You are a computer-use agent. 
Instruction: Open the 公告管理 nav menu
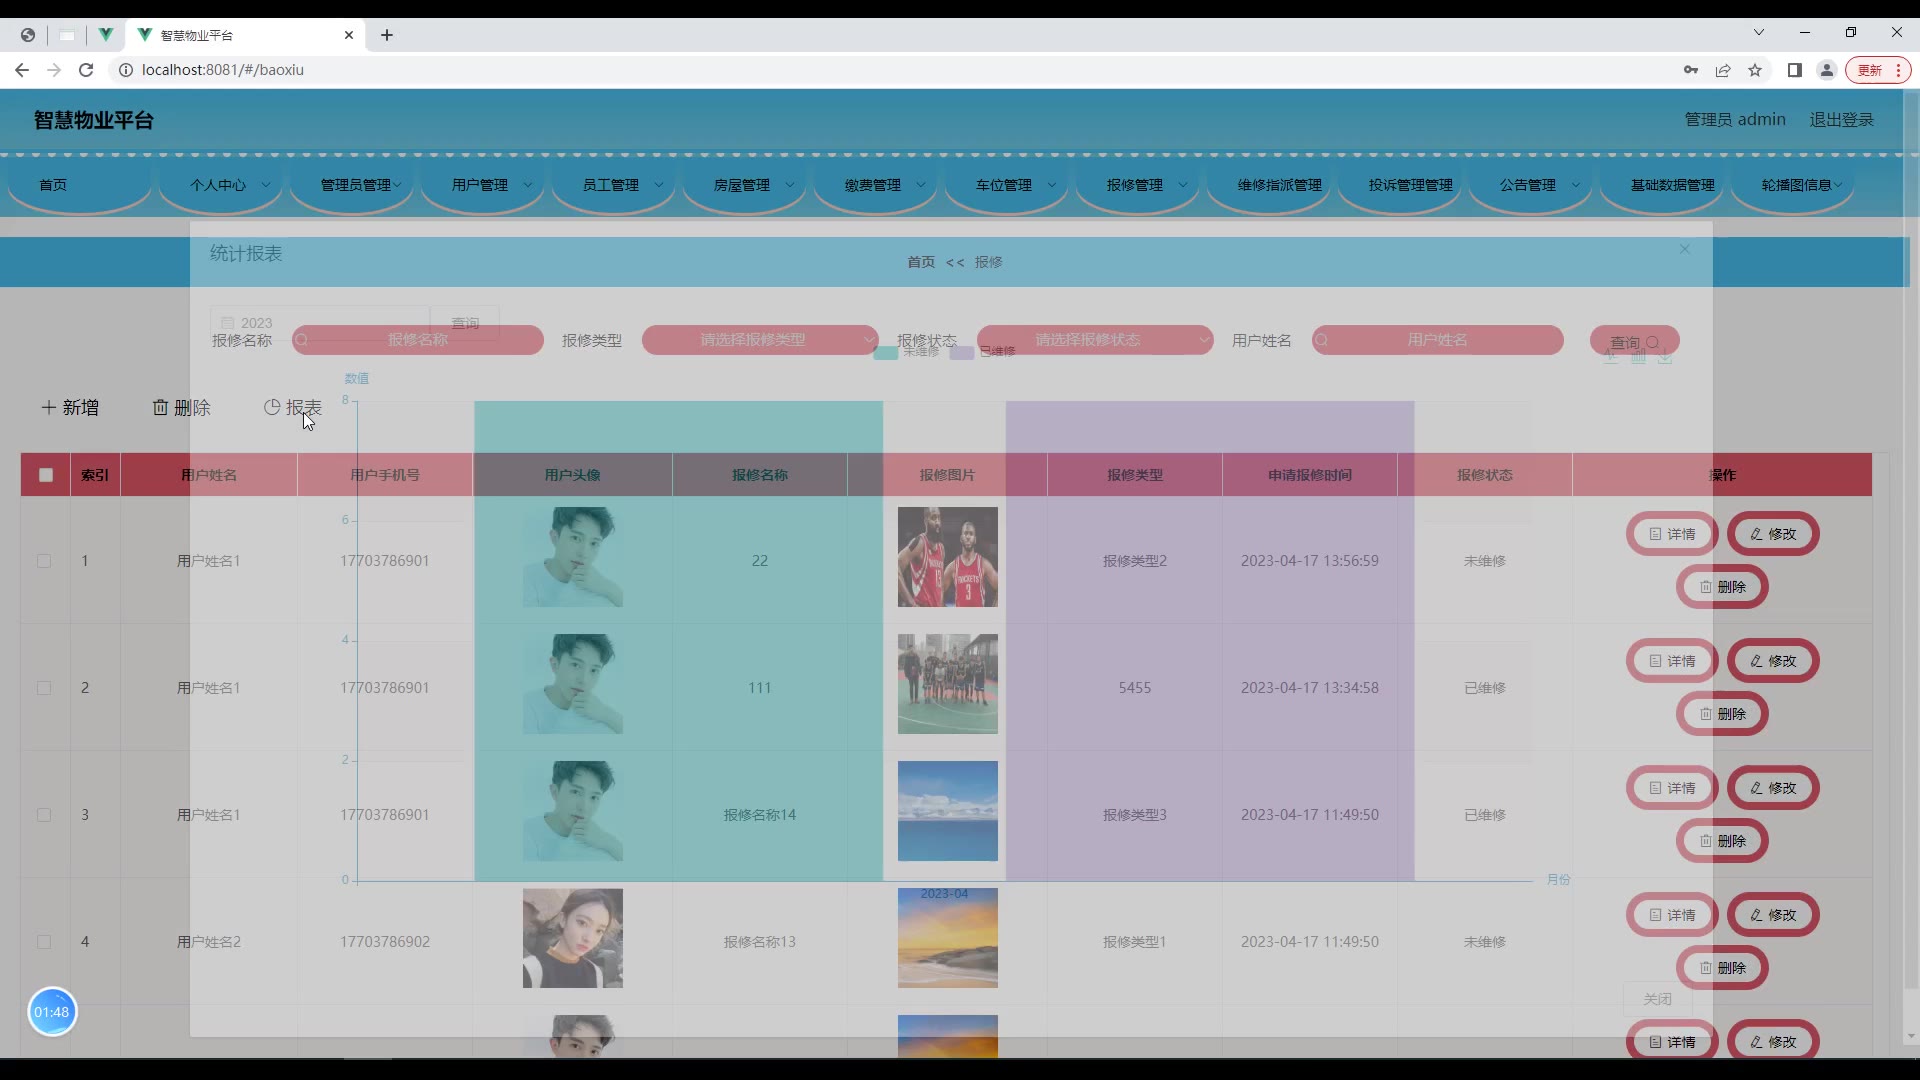tap(1532, 185)
